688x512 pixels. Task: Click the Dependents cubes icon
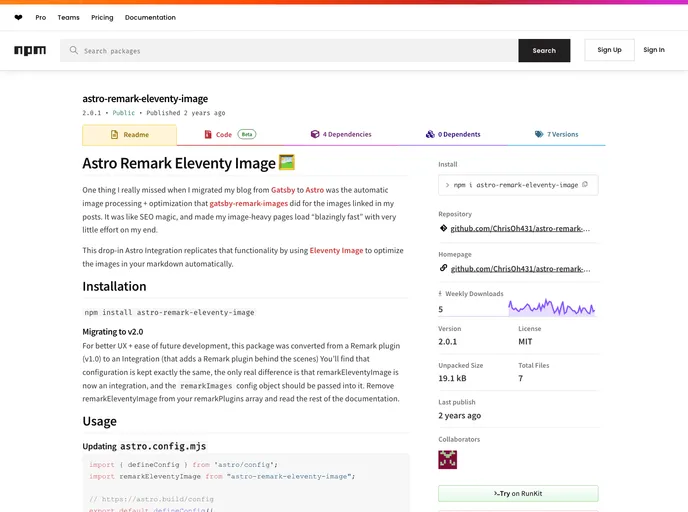point(430,134)
